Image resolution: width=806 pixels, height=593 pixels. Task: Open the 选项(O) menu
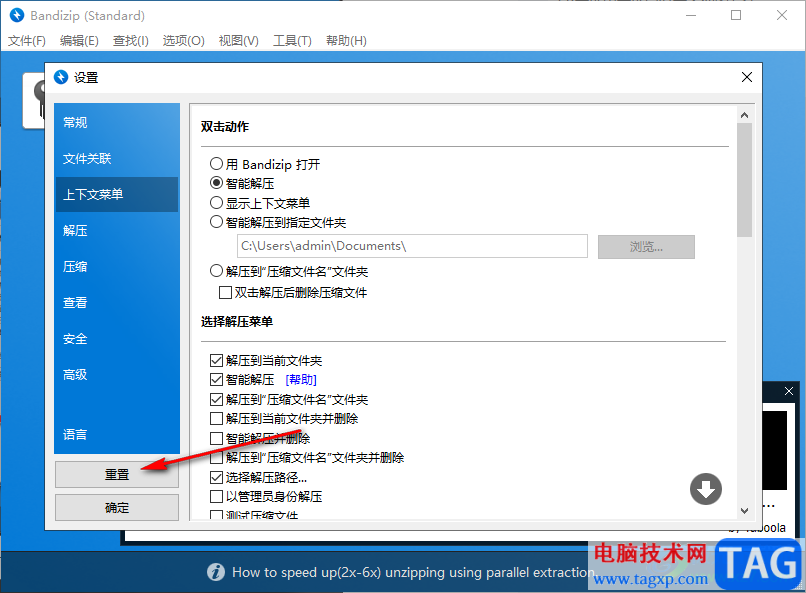coord(184,41)
